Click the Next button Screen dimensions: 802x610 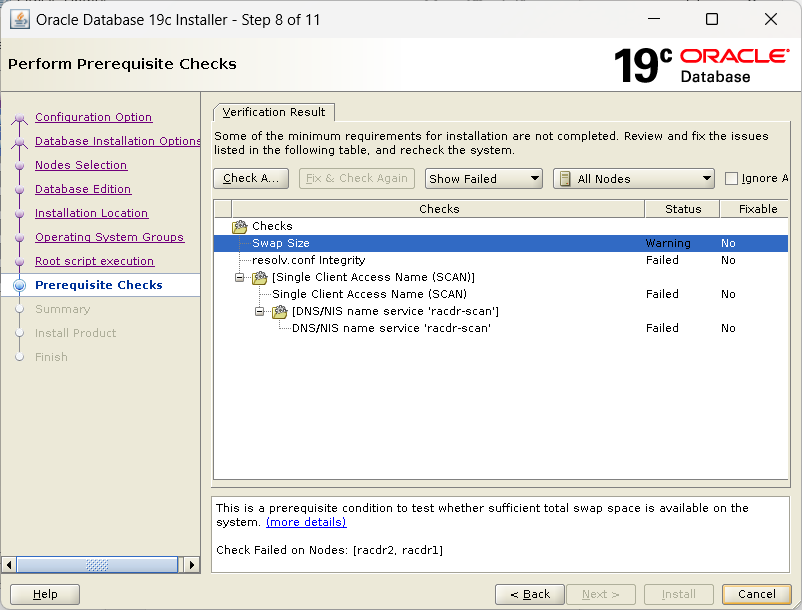[x=600, y=594]
